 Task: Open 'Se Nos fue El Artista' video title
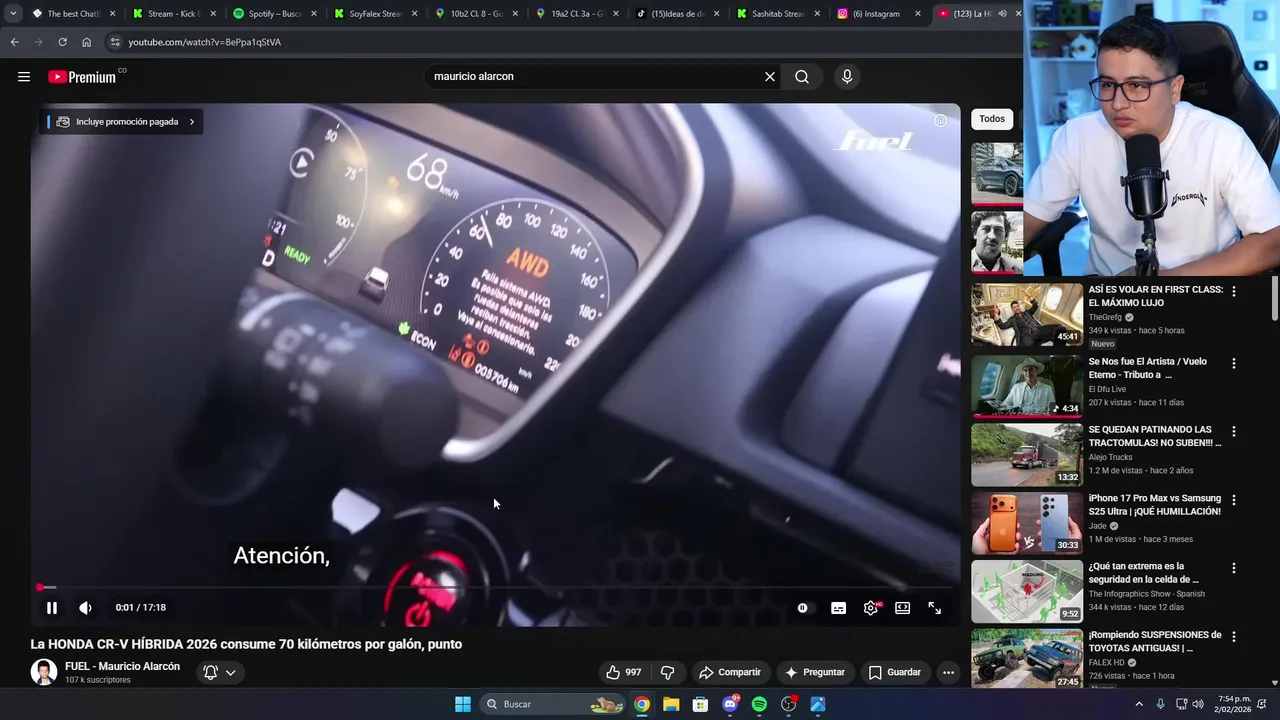click(1147, 368)
